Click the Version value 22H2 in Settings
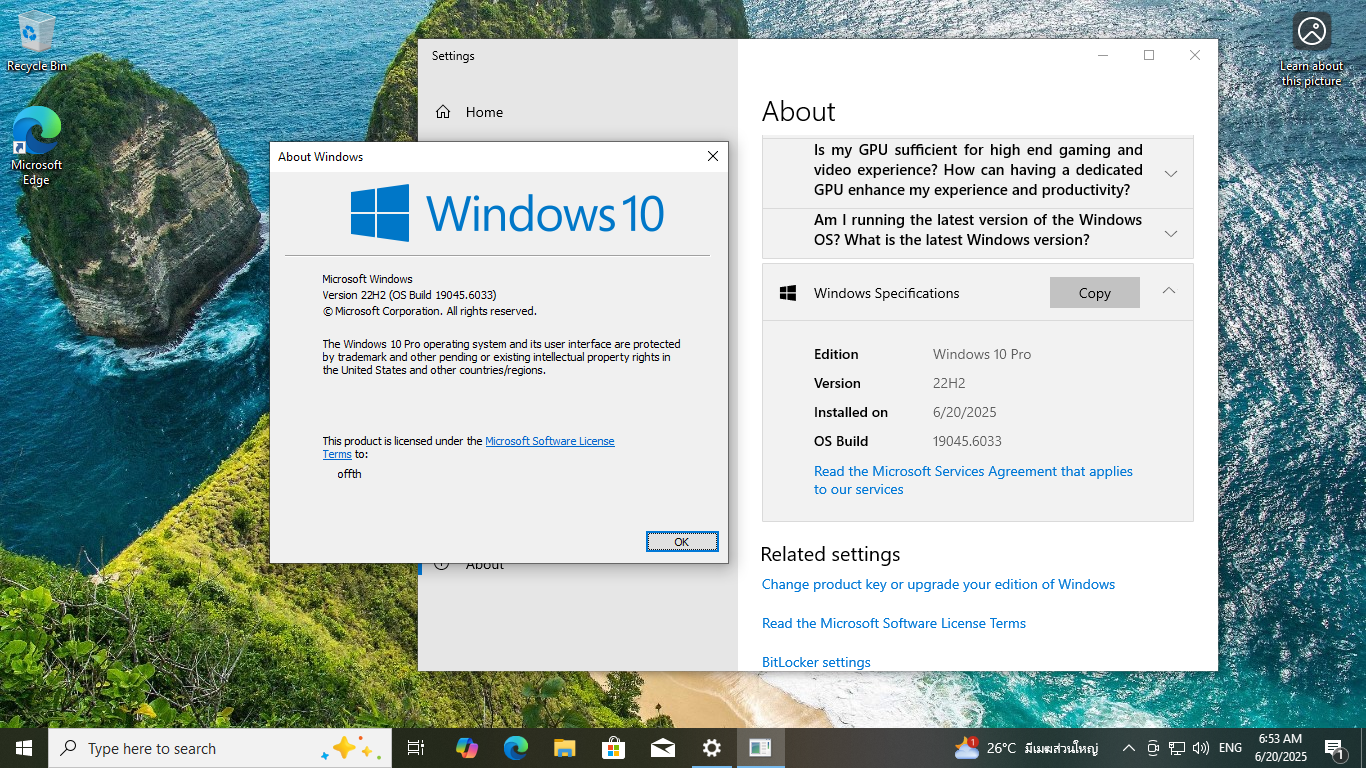Screen dimensions: 1366x768 pos(949,383)
